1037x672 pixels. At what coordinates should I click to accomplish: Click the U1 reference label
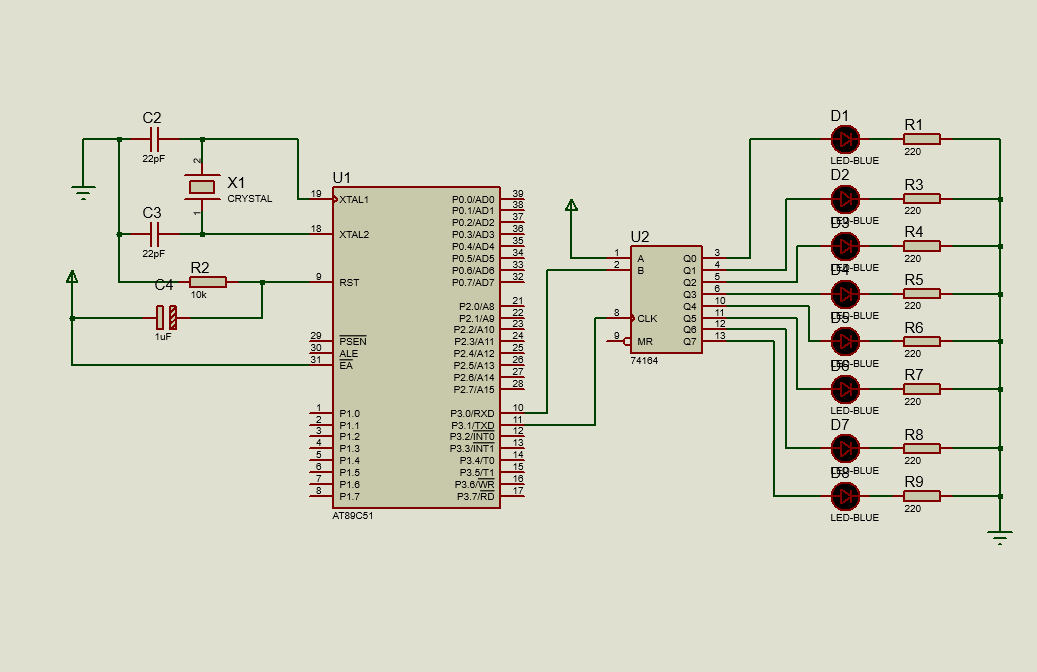[x=342, y=178]
